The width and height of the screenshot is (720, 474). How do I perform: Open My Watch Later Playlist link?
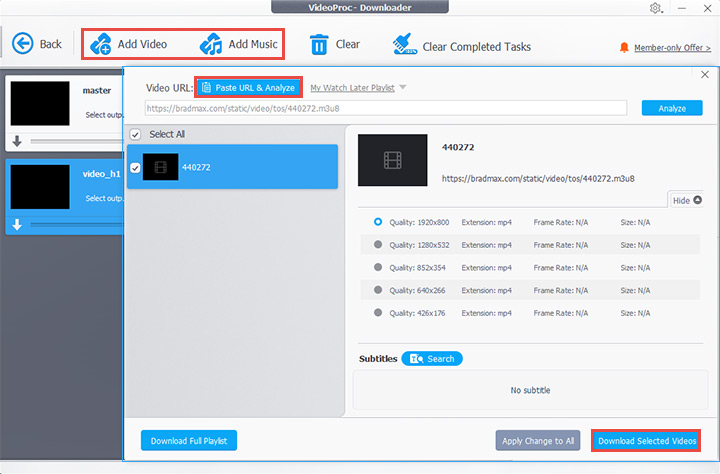352,88
